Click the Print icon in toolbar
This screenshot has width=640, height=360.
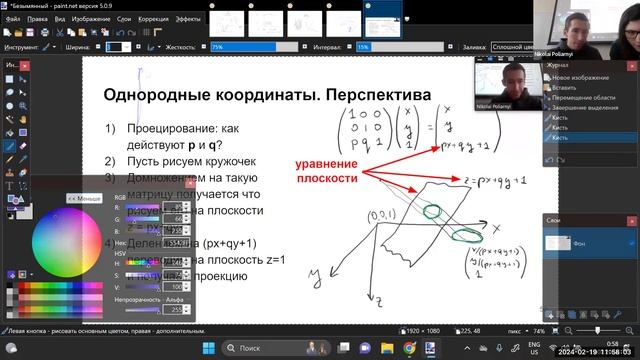[x=44, y=32]
